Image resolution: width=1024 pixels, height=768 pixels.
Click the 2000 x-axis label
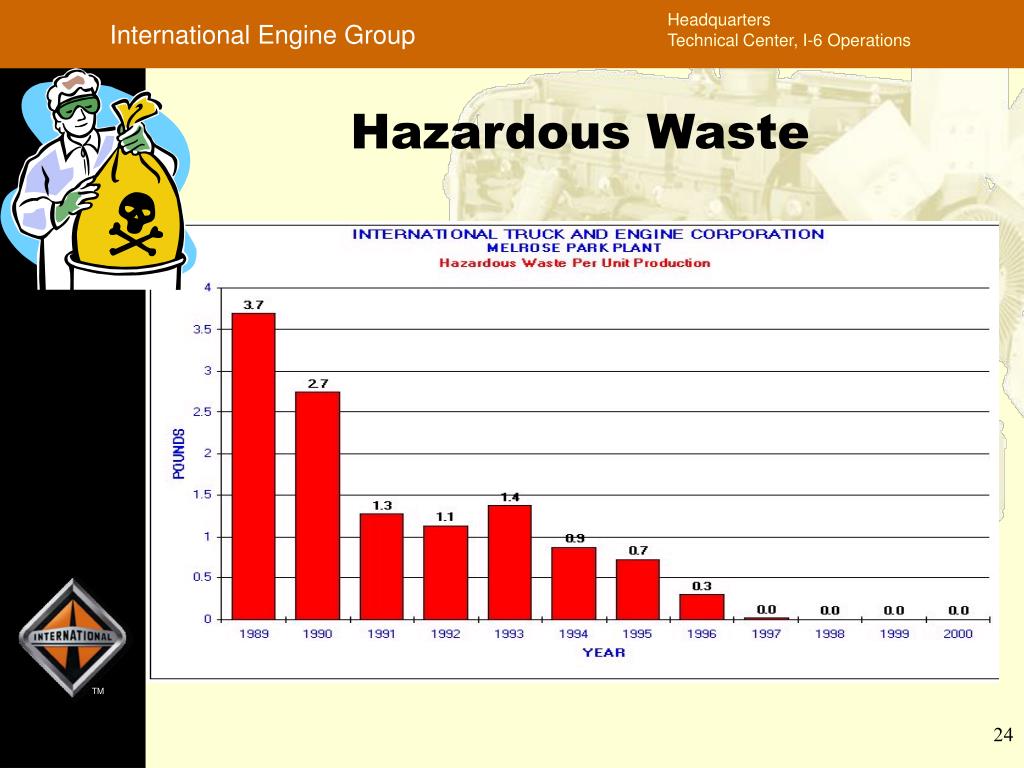click(x=957, y=633)
